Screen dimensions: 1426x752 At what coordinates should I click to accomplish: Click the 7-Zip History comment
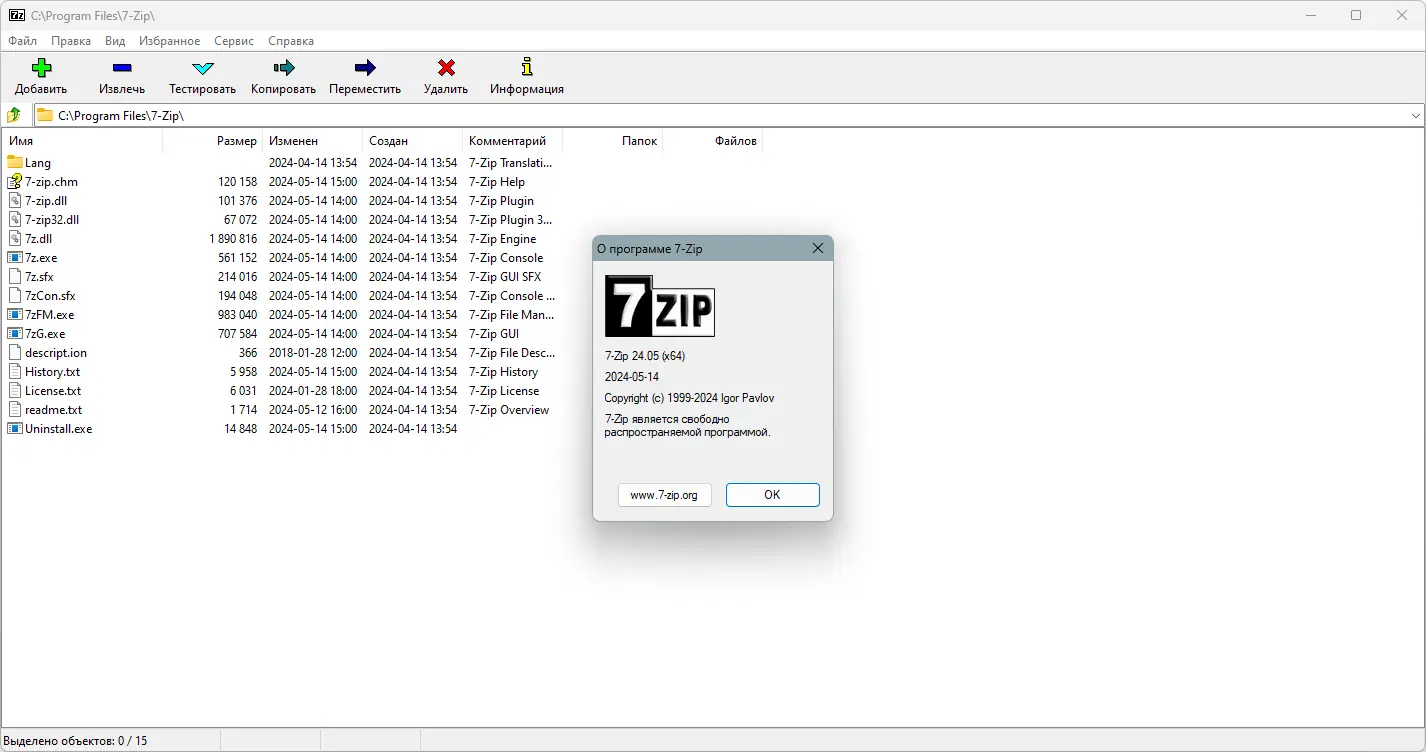click(504, 372)
